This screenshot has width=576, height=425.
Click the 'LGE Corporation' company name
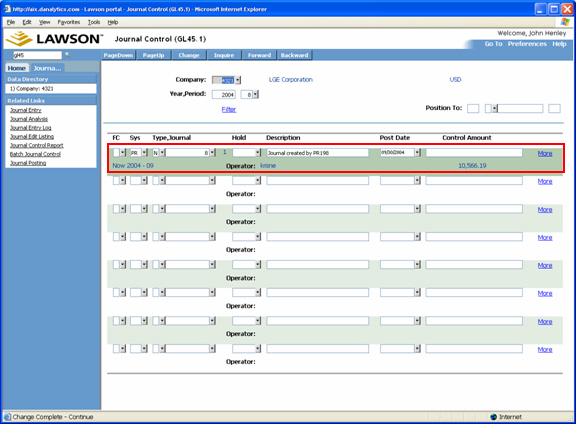pos(291,80)
